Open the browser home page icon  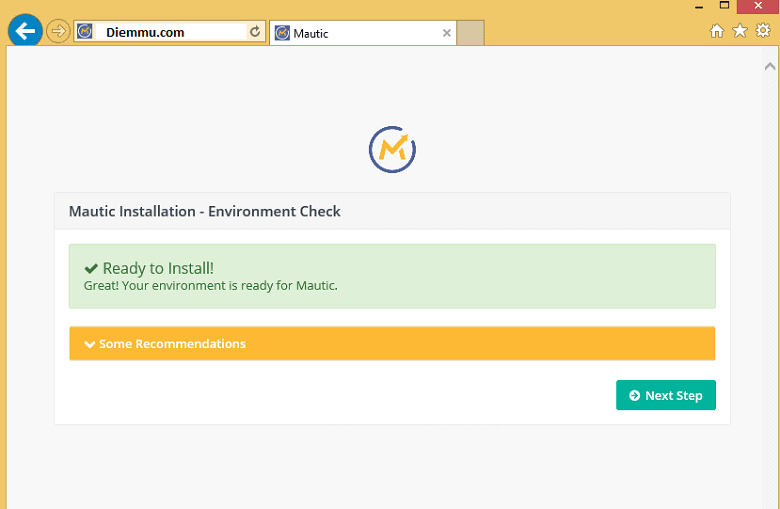(x=716, y=31)
